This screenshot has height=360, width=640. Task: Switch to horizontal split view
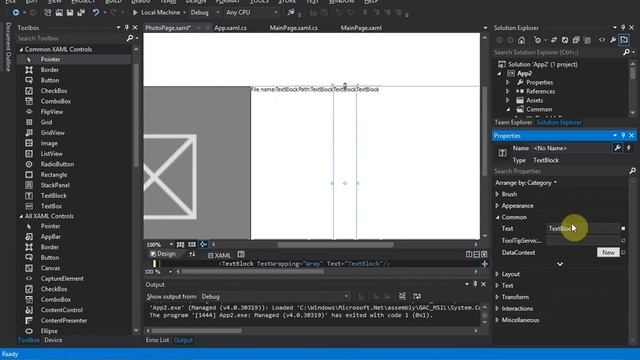coord(476,254)
